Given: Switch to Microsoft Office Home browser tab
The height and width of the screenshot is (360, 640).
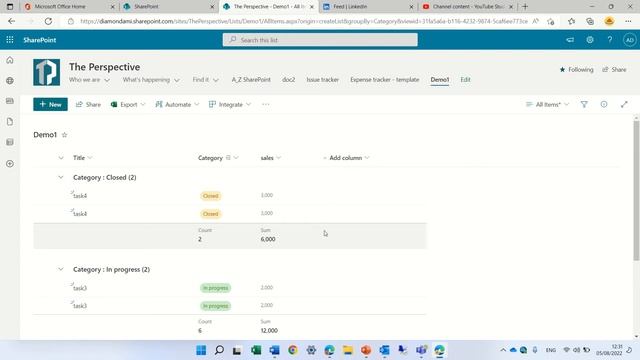Looking at the screenshot, I should 69,7.
